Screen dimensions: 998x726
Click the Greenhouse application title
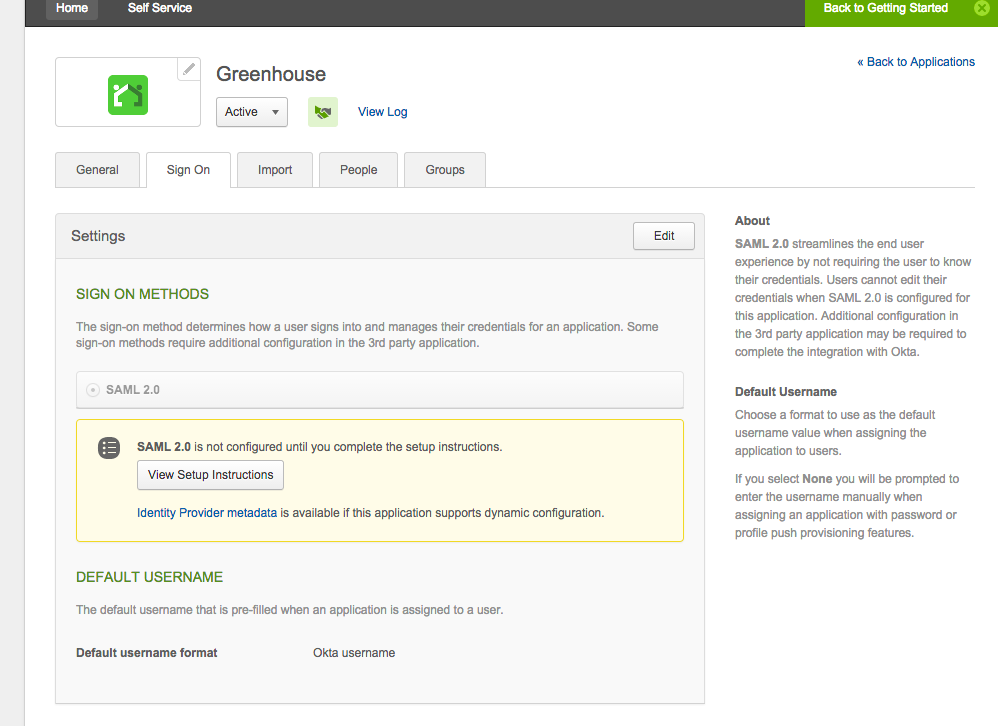271,74
